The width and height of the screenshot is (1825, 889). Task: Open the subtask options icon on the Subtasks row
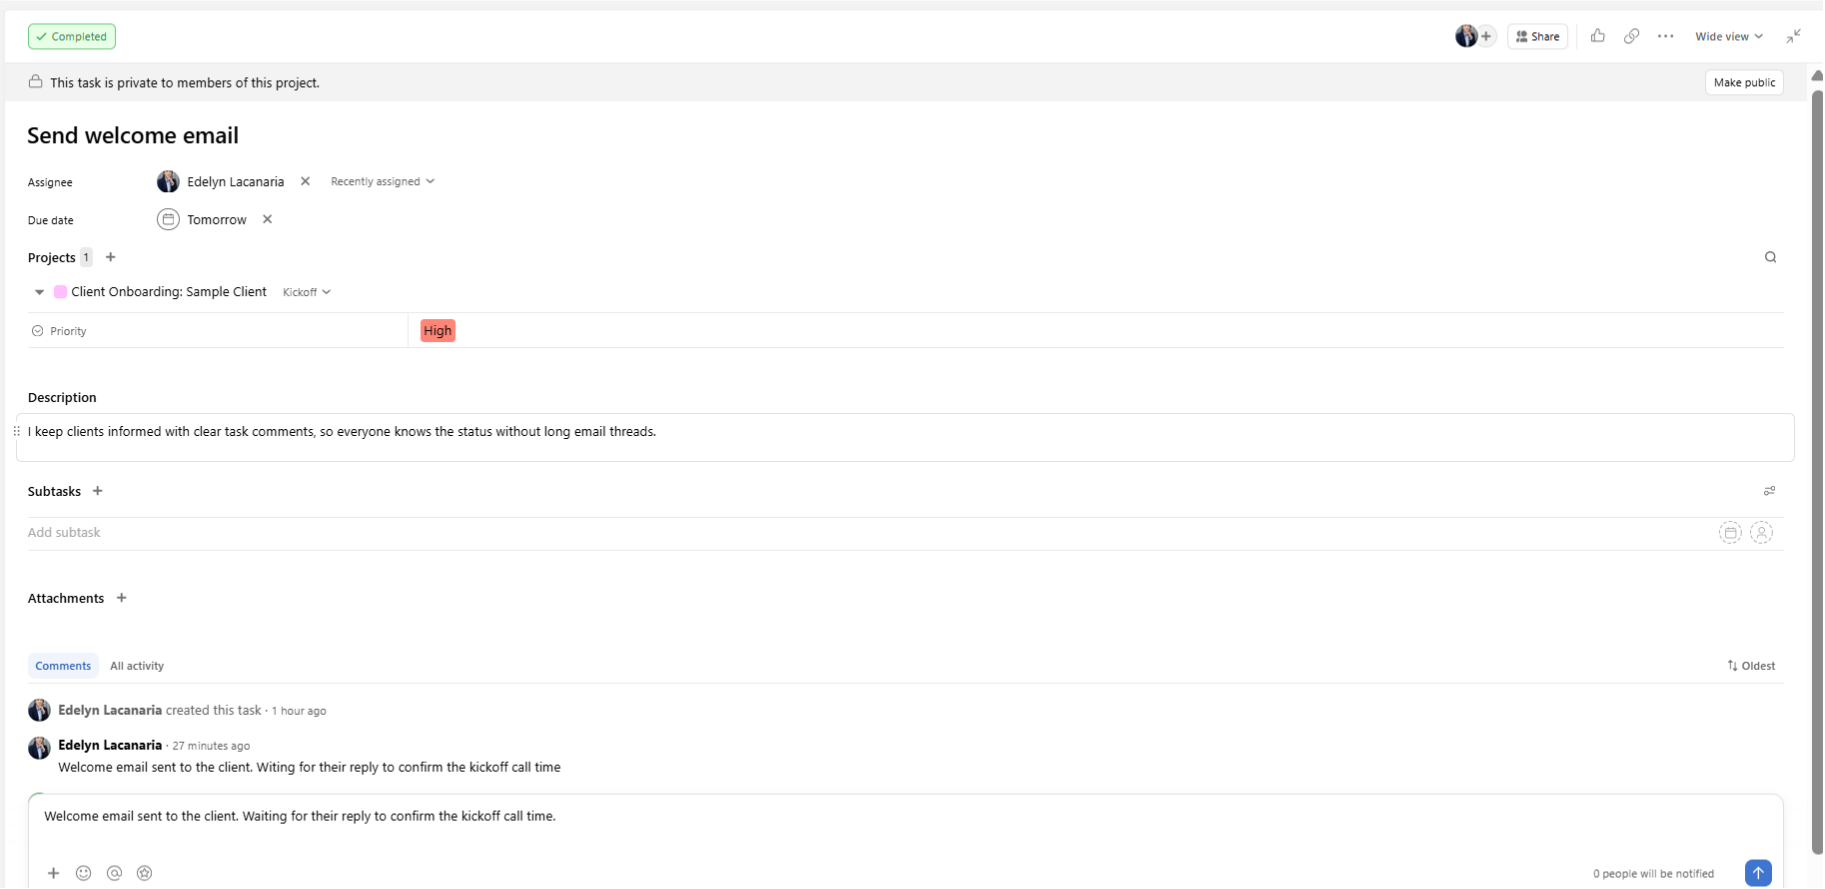[1769, 491]
